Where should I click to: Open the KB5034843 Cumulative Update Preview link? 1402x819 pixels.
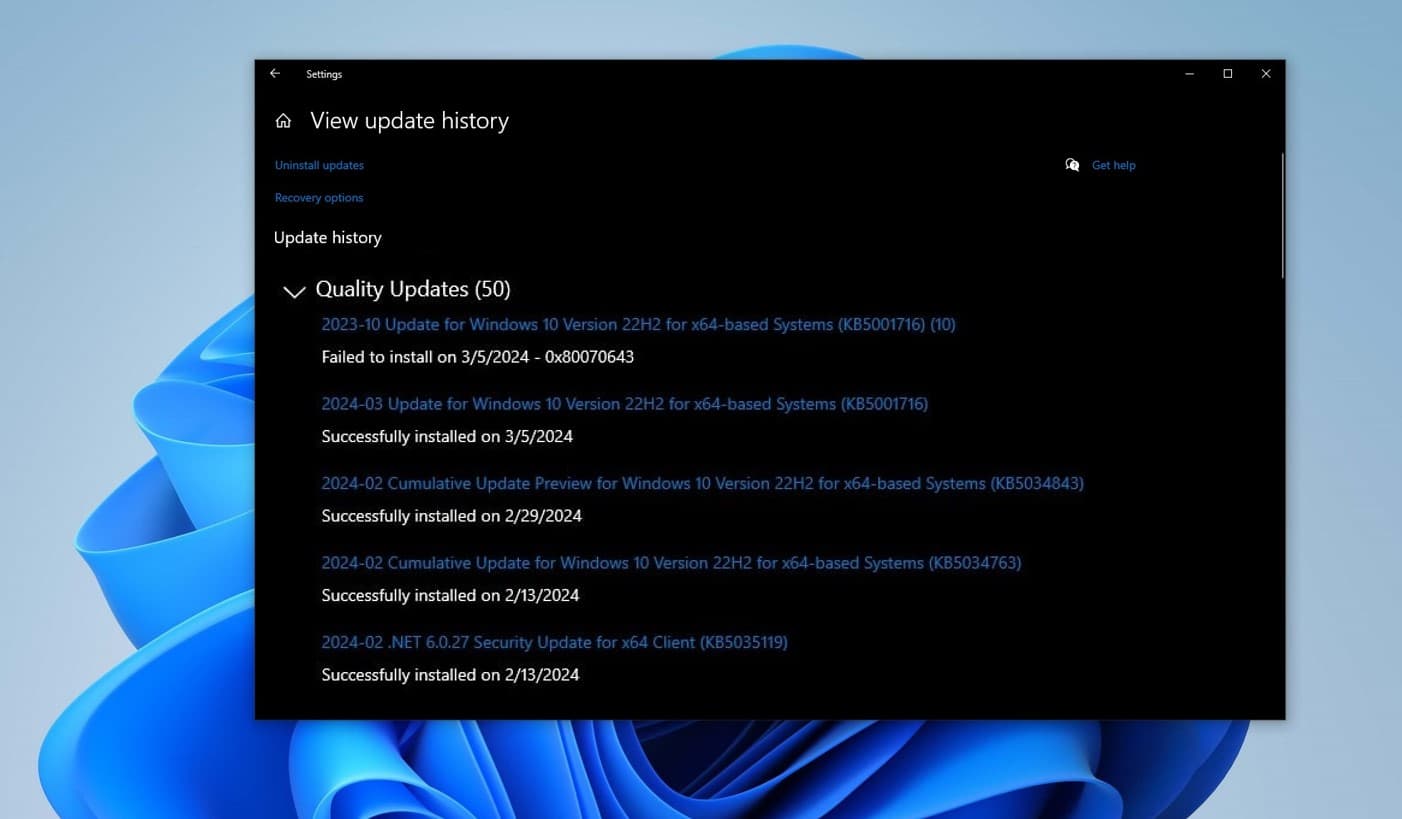[702, 483]
